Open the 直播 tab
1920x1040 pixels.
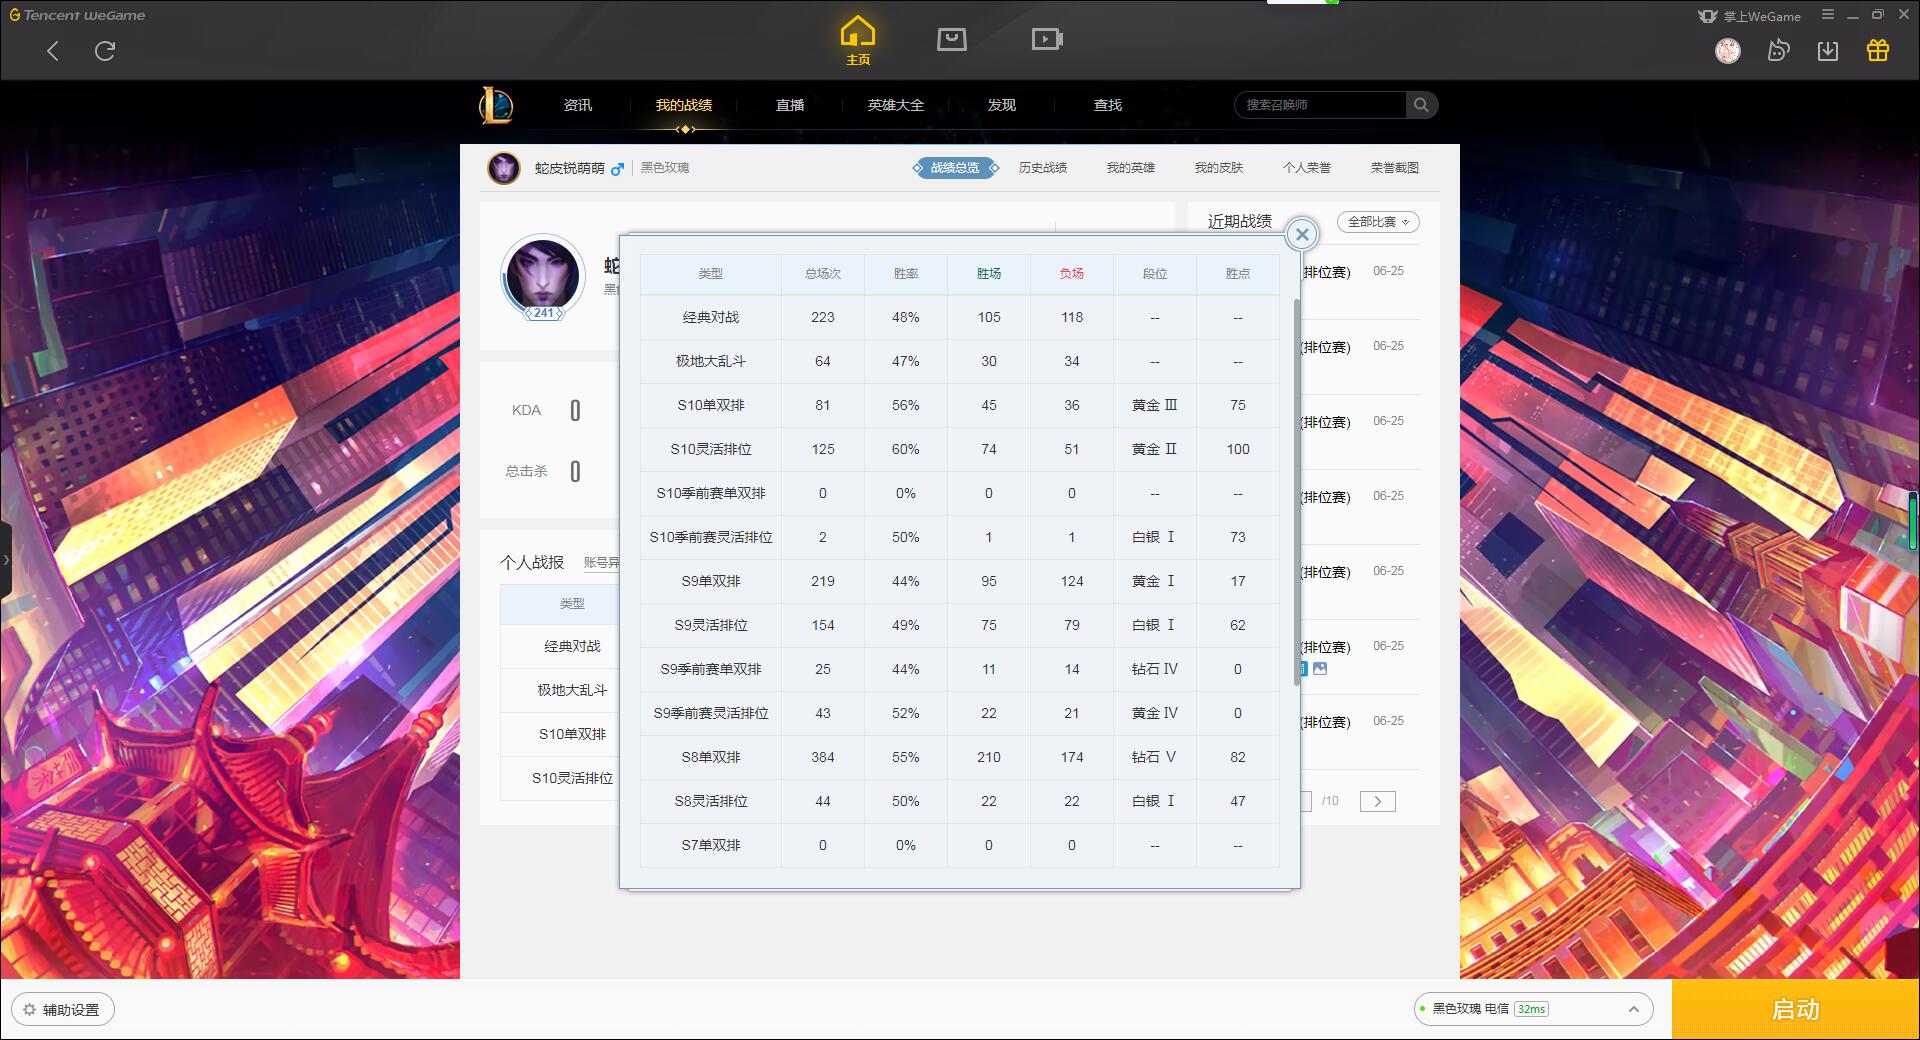click(x=790, y=105)
